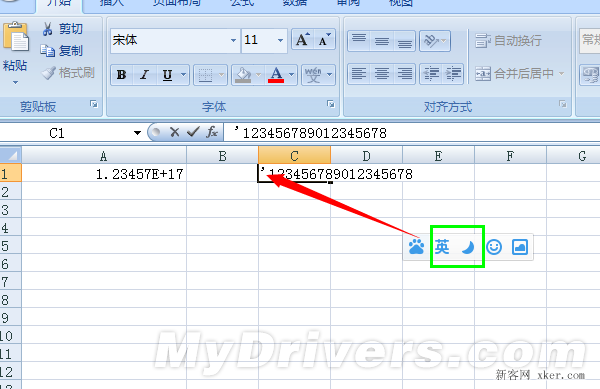Toggle Underline formatting
Viewport: 600px width, 389px height.
coord(167,75)
